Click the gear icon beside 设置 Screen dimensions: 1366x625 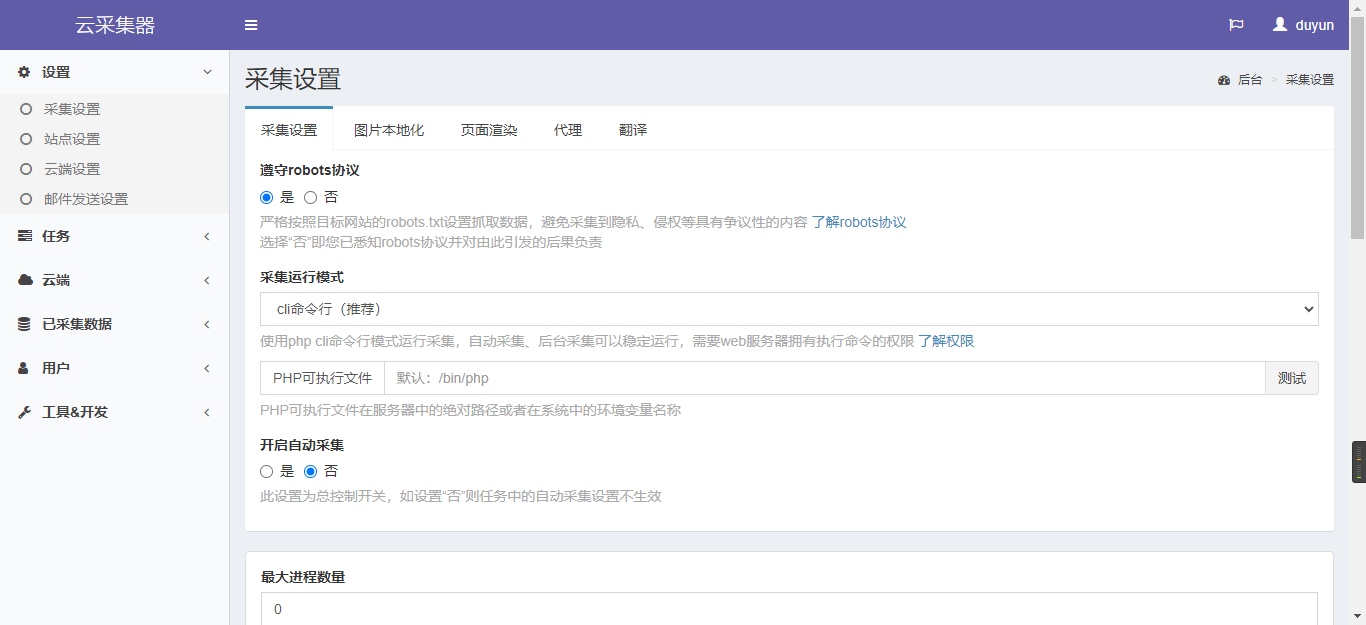[x=25, y=72]
